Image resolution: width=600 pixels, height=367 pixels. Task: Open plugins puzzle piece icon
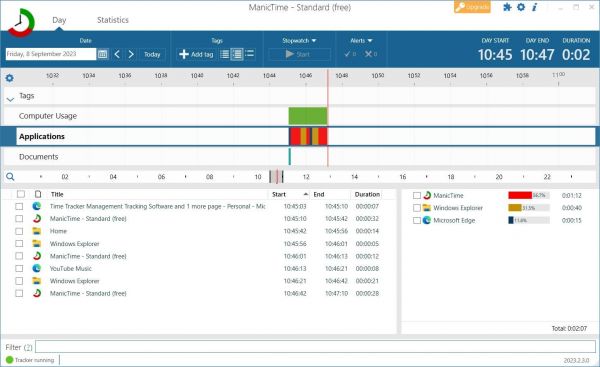point(507,7)
